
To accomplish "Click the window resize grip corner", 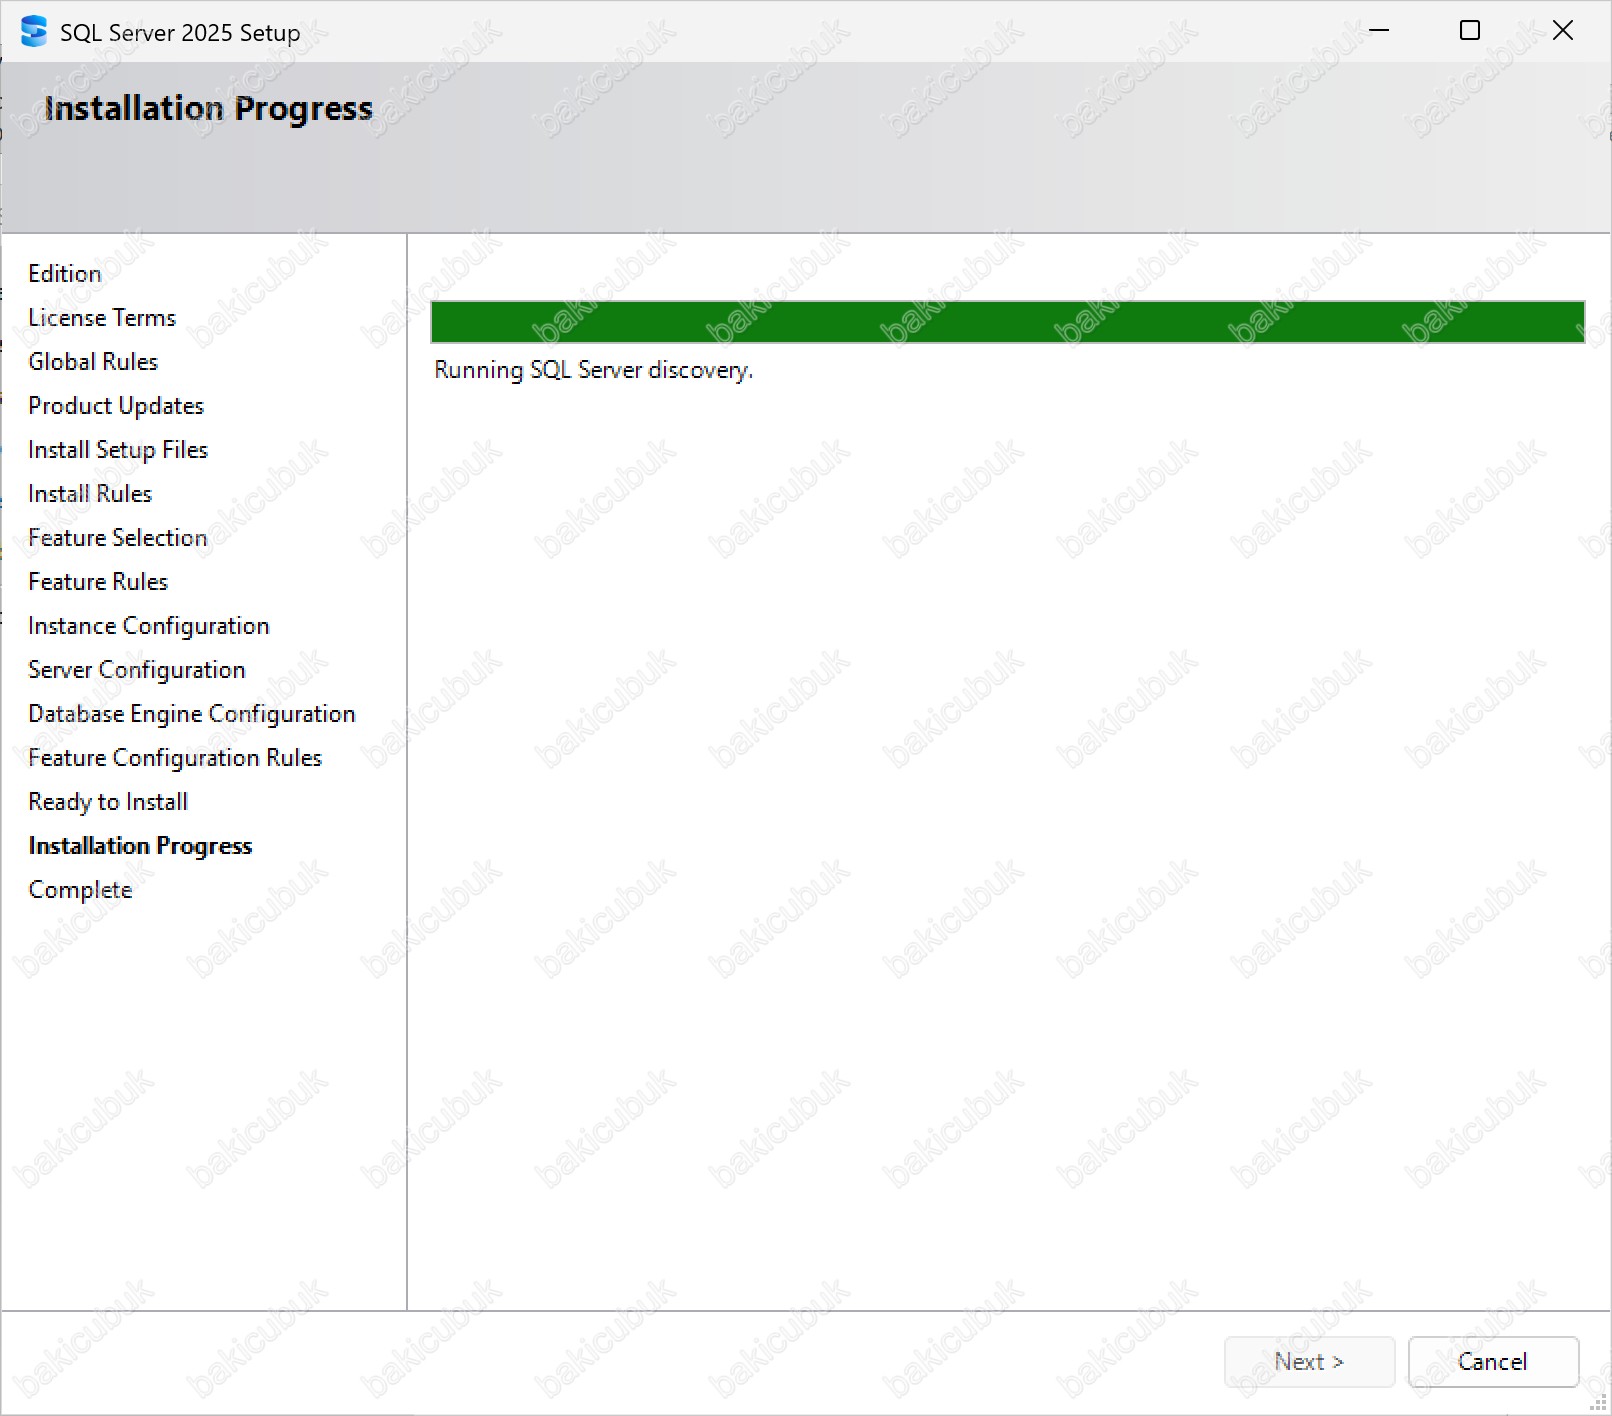I will coord(1598,1403).
